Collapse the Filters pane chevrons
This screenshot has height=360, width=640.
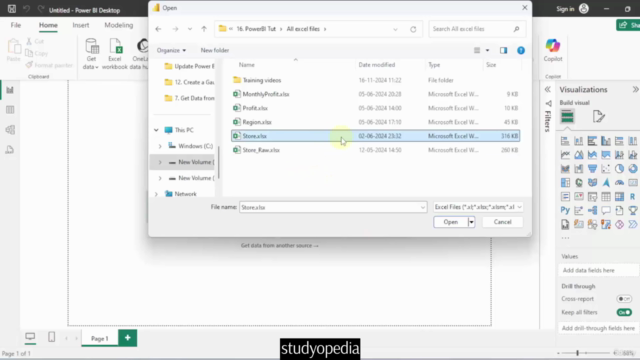pos(548,89)
